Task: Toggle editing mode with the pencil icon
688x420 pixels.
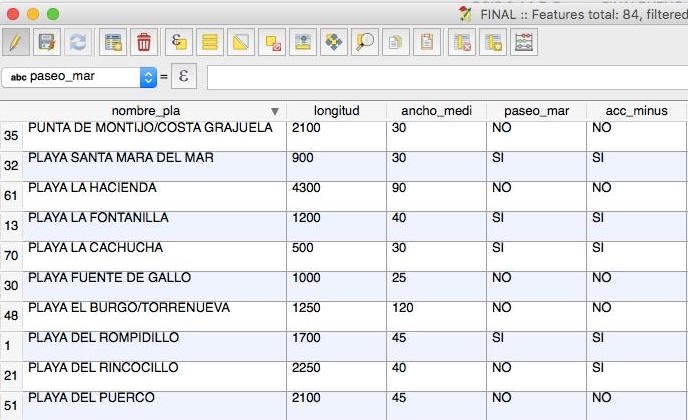Action: click(x=15, y=42)
